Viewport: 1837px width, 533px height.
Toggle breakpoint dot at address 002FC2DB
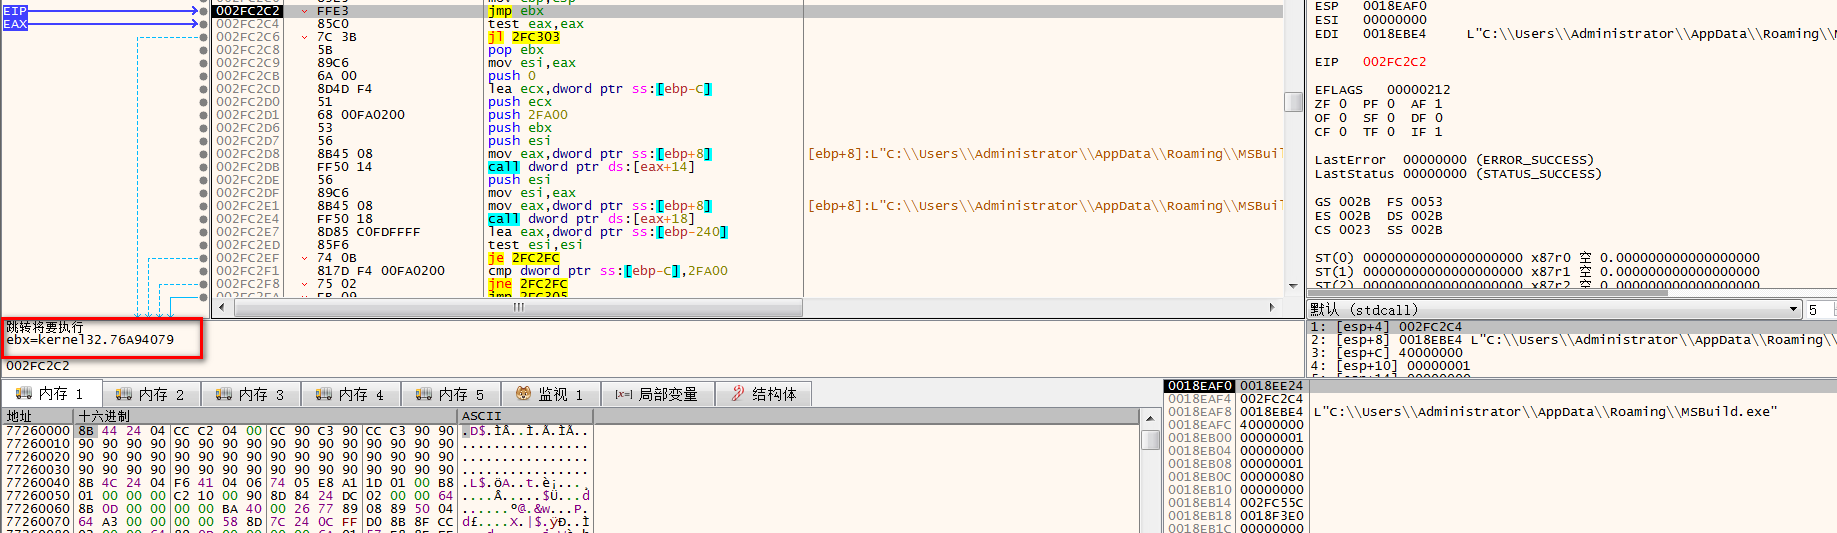click(204, 167)
